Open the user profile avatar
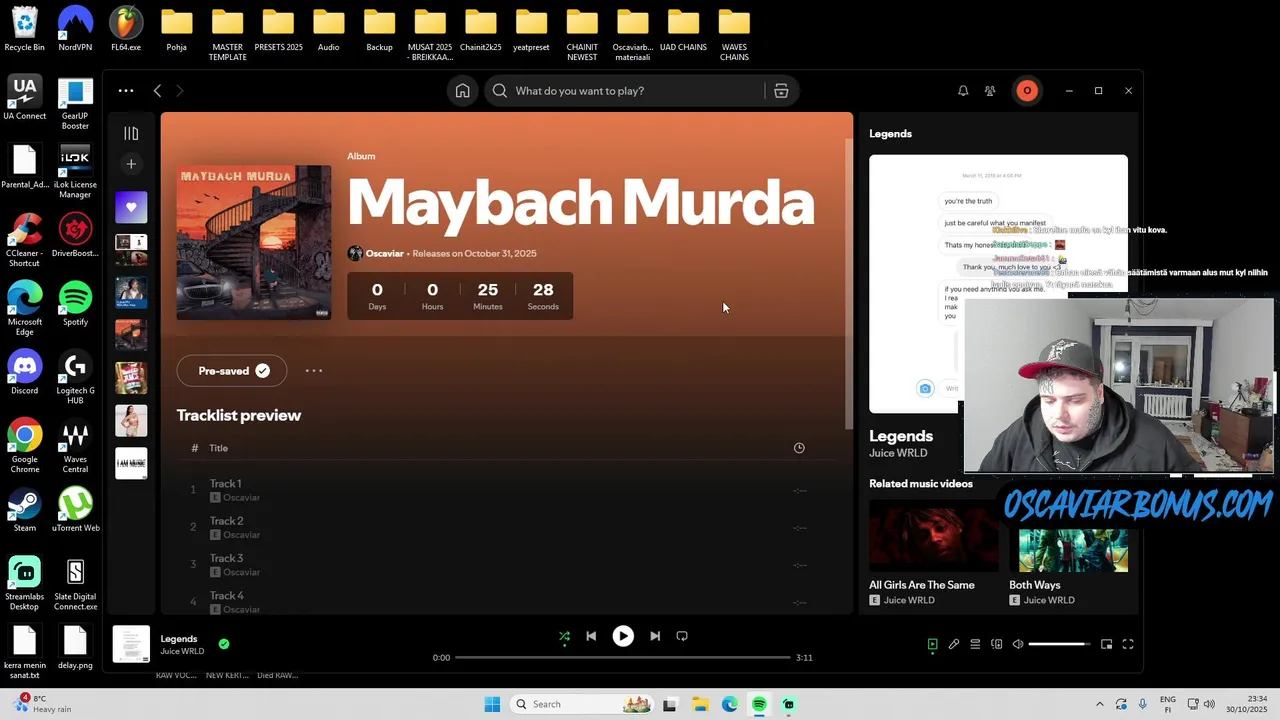 tap(1027, 91)
